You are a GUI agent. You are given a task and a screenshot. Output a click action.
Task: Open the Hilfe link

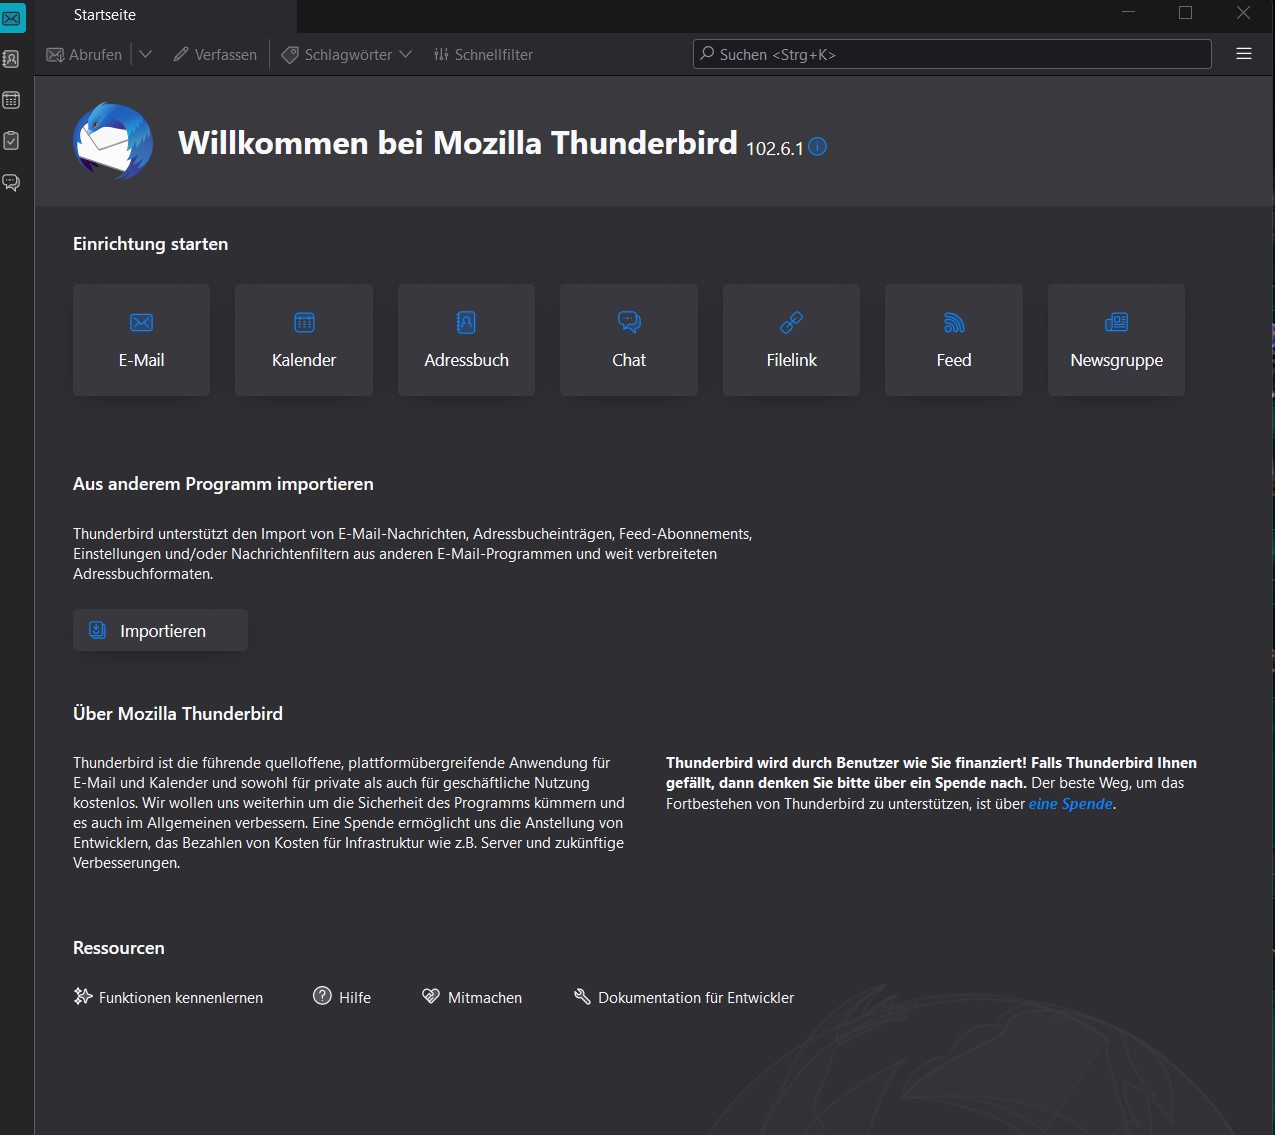click(342, 997)
